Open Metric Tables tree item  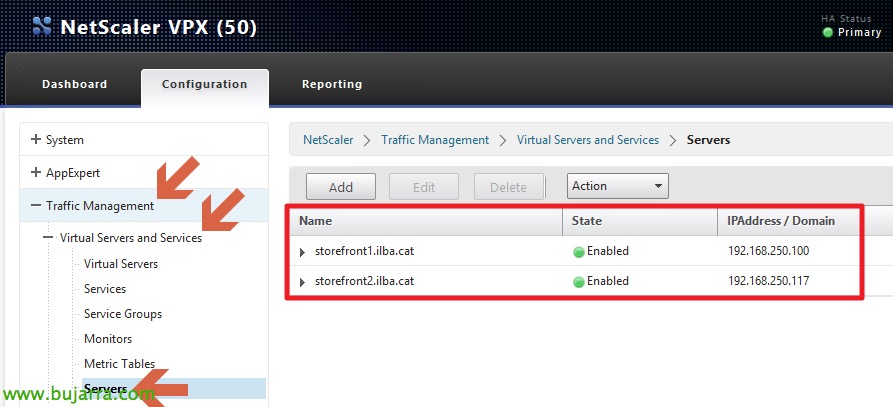[x=120, y=364]
